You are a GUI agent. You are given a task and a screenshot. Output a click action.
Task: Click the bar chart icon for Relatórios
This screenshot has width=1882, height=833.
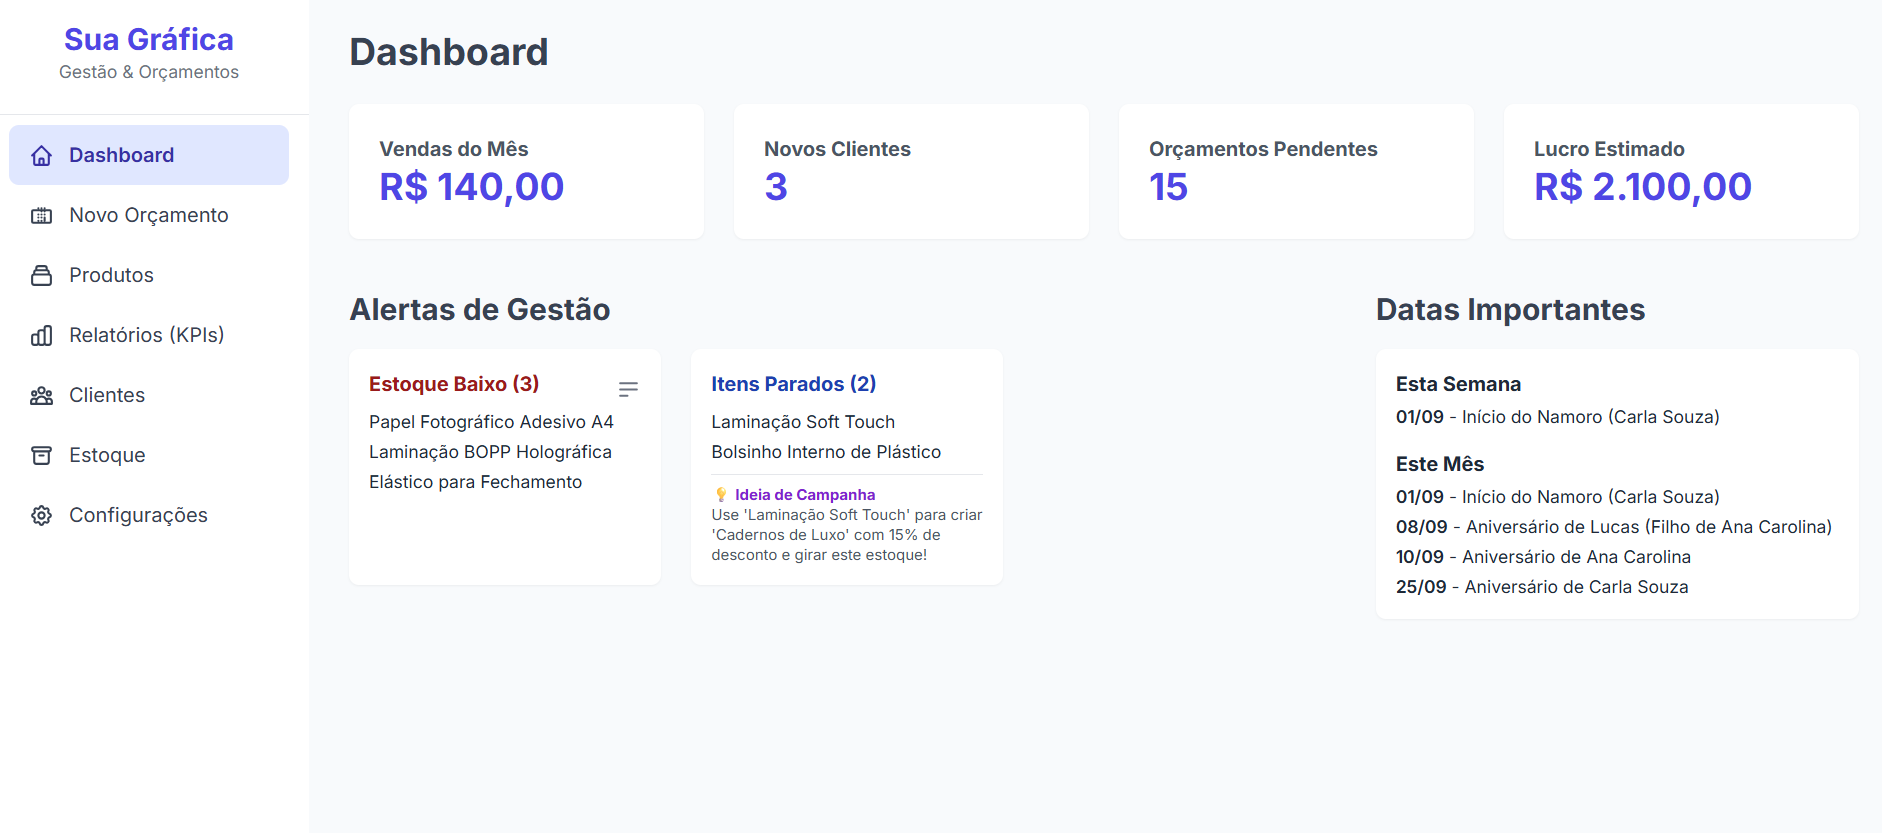click(41, 335)
